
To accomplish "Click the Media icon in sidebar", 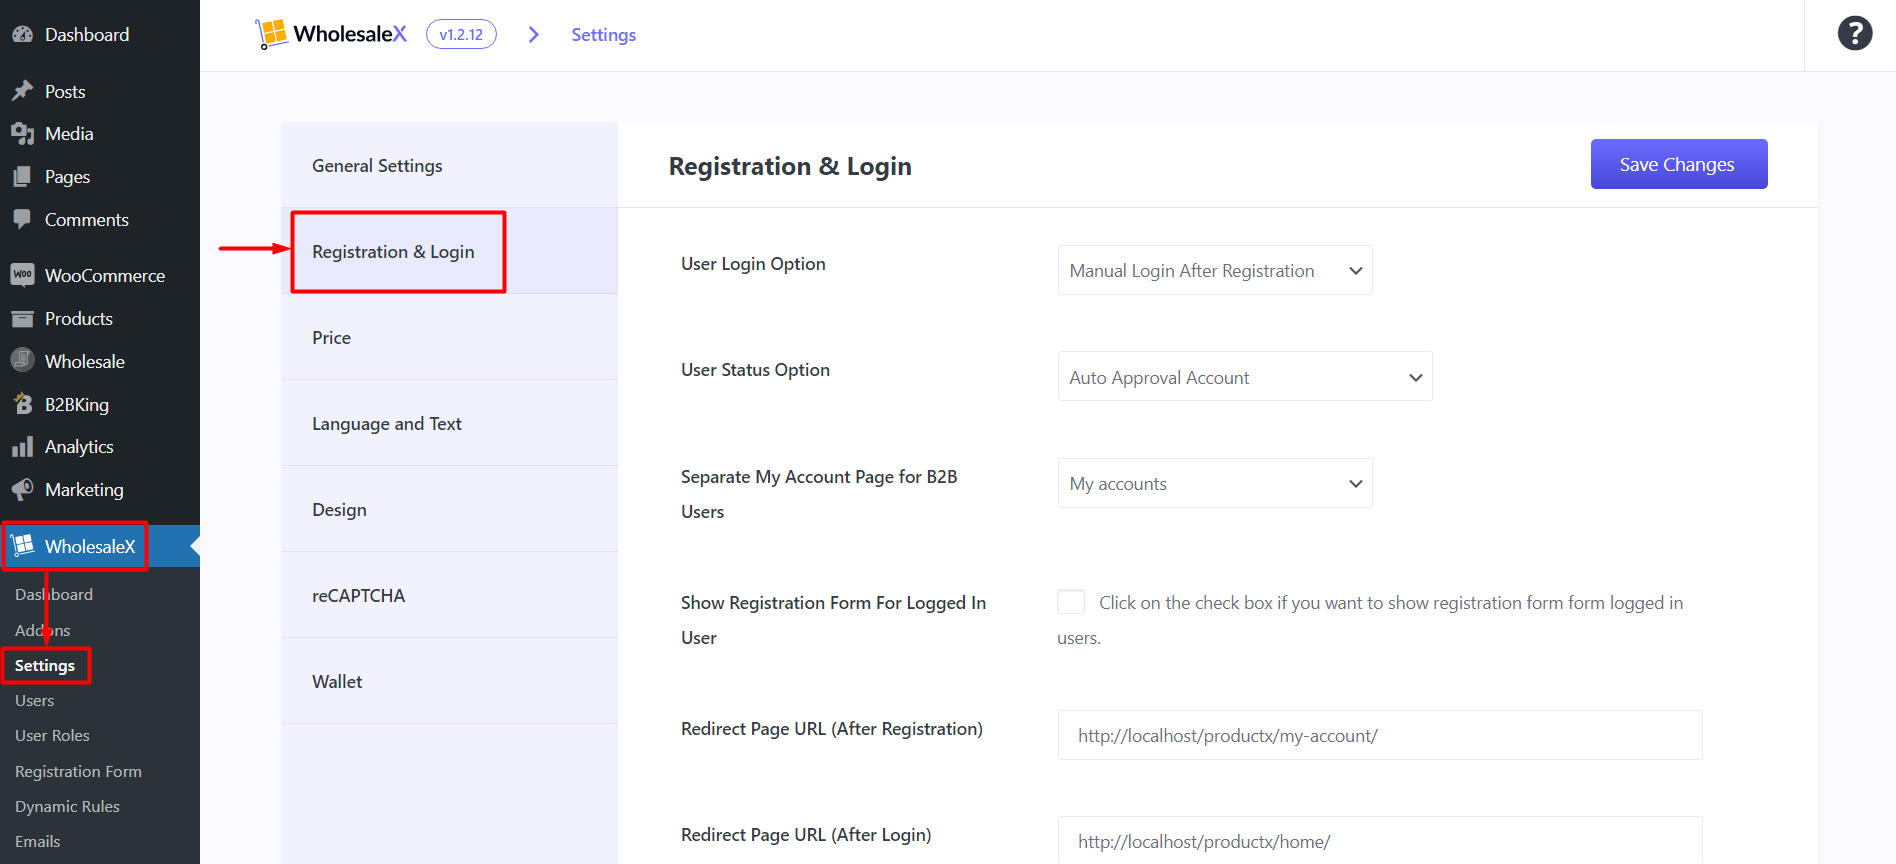I will [x=23, y=133].
